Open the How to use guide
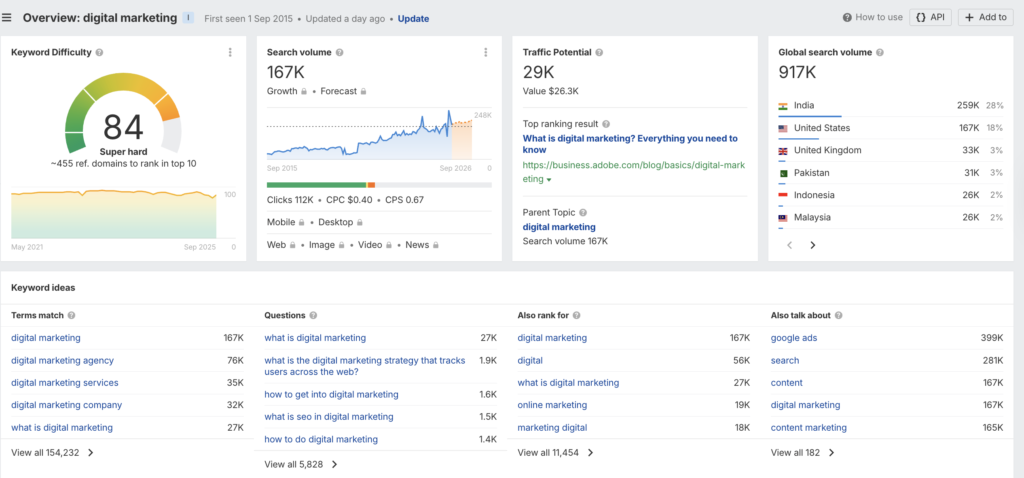Image resolution: width=1024 pixels, height=478 pixels. pyautogui.click(x=872, y=18)
